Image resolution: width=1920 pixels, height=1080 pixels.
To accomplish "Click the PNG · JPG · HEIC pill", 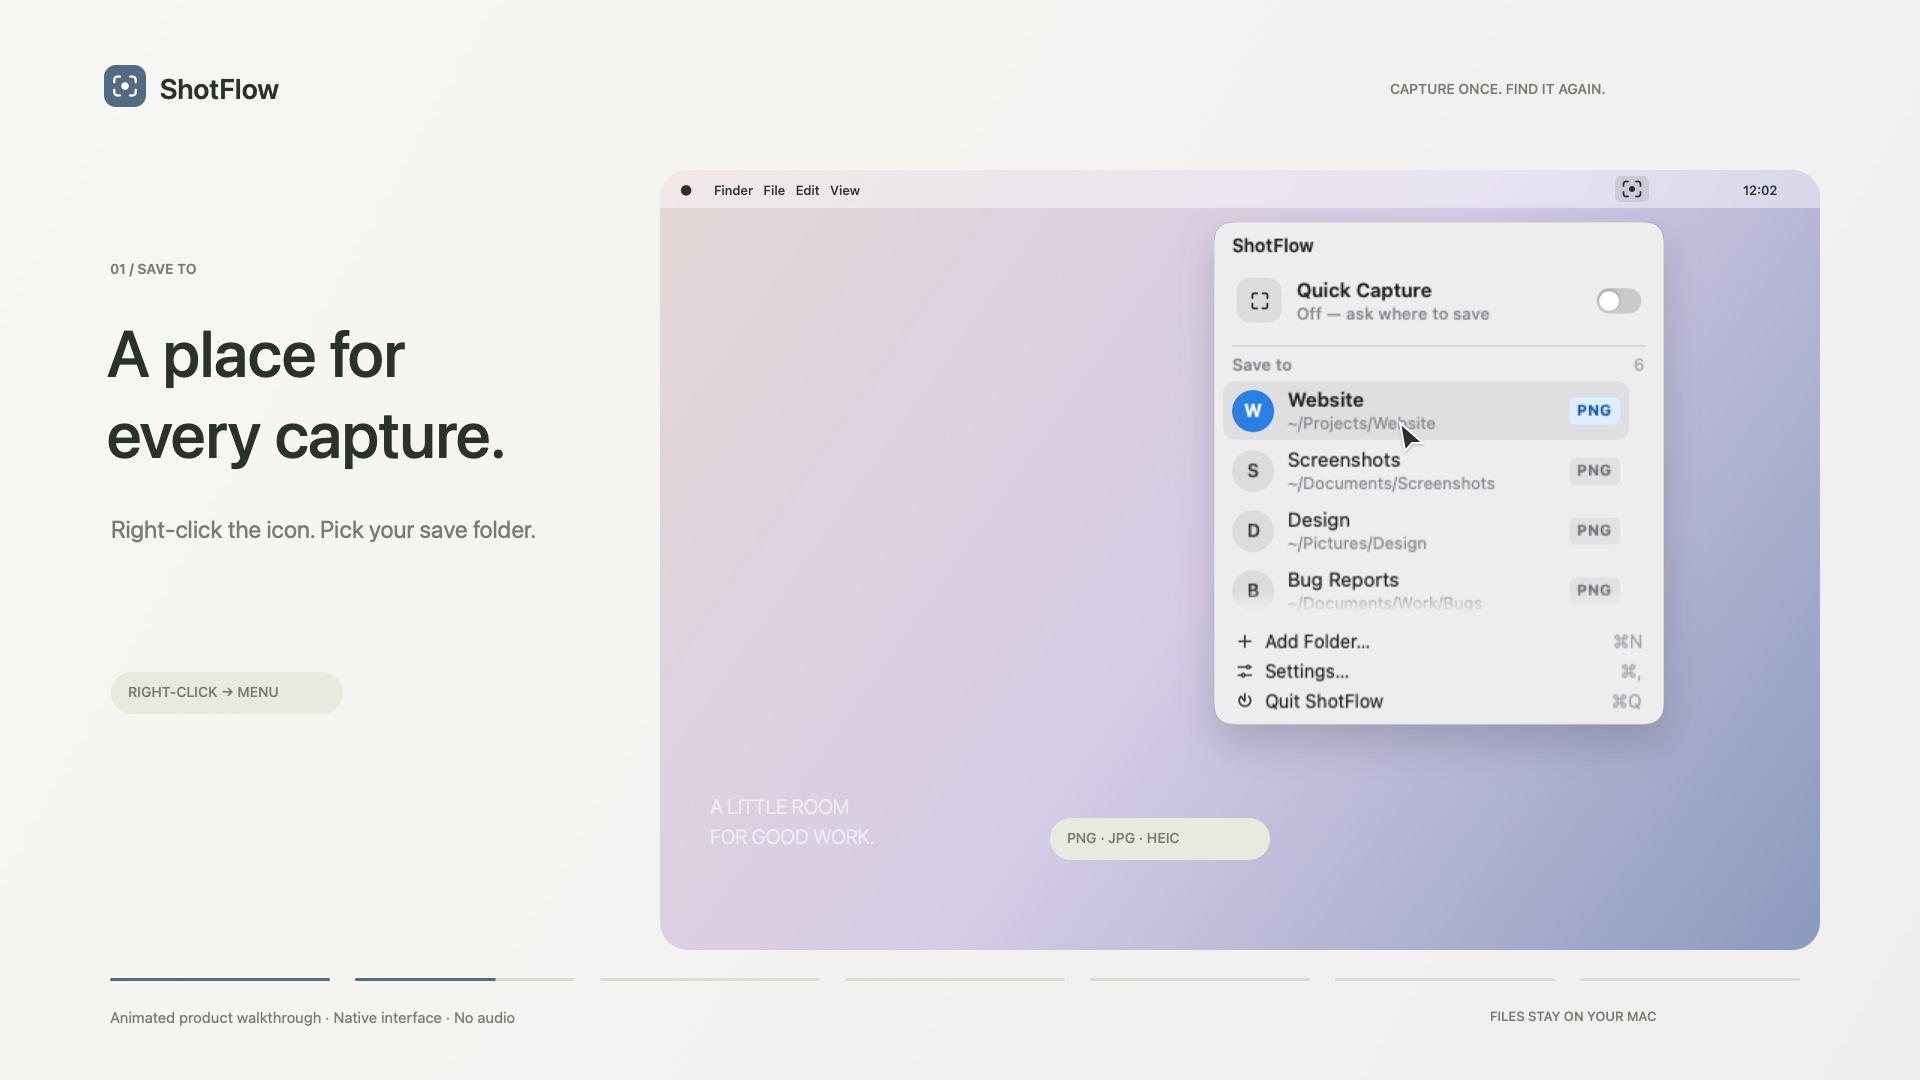I will click(1159, 839).
